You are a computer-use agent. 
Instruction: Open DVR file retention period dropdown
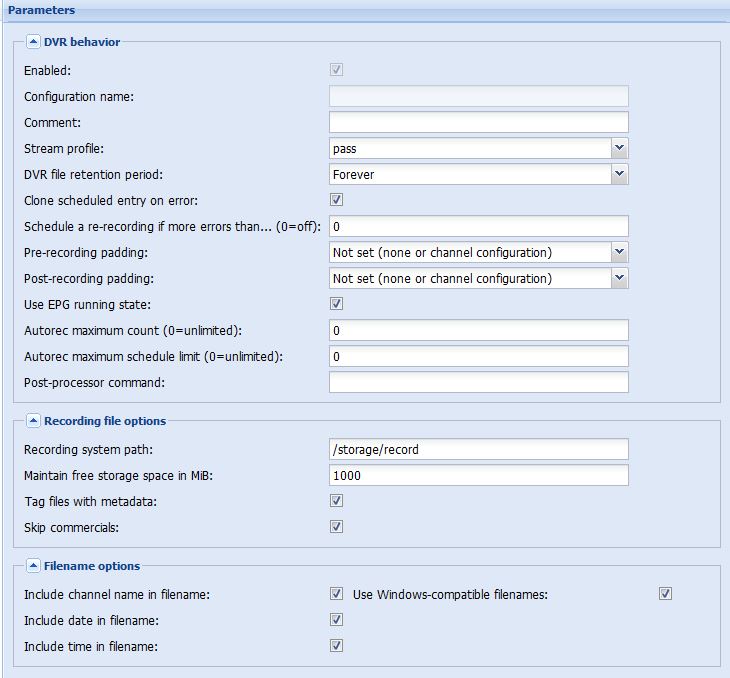pyautogui.click(x=619, y=174)
